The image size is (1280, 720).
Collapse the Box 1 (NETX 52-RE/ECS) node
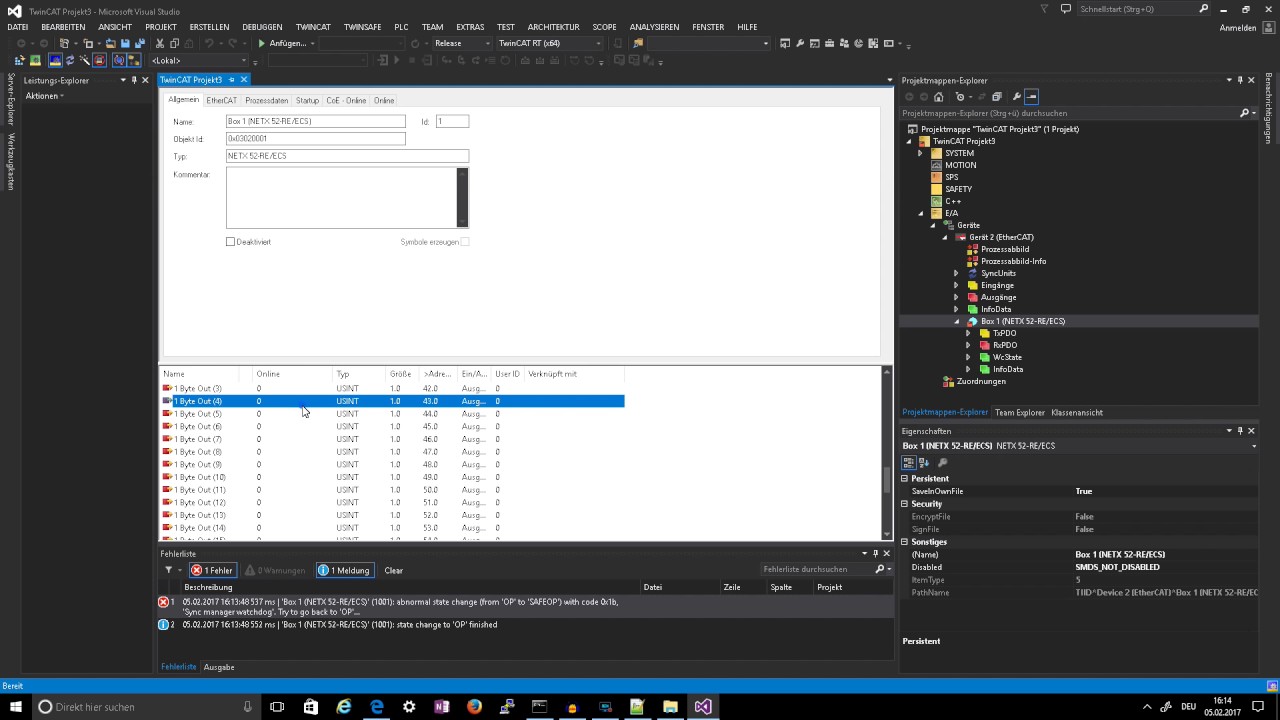click(x=957, y=321)
